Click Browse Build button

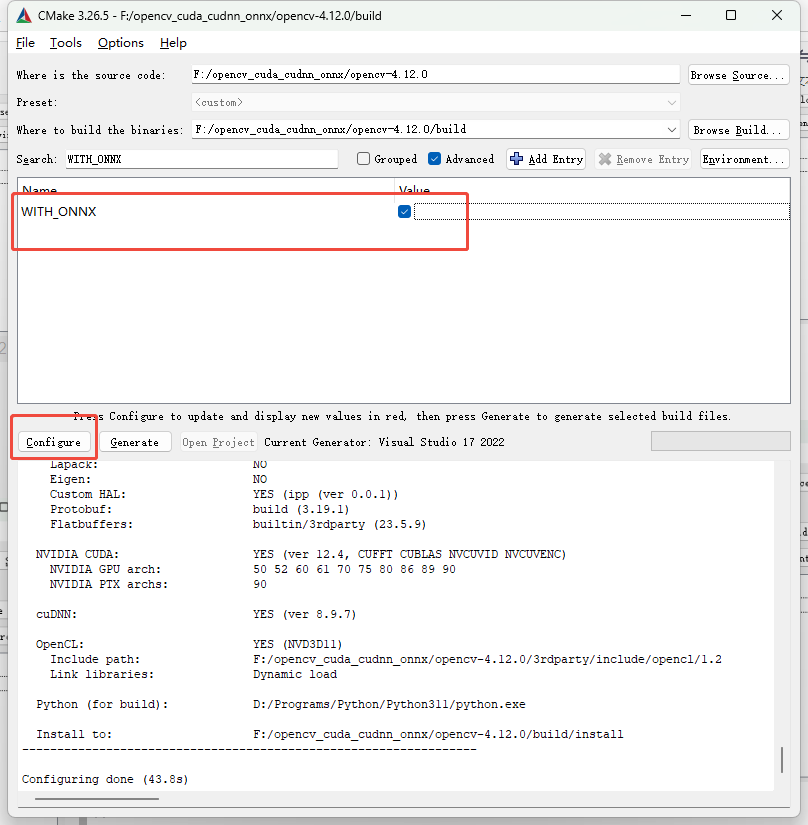738,130
